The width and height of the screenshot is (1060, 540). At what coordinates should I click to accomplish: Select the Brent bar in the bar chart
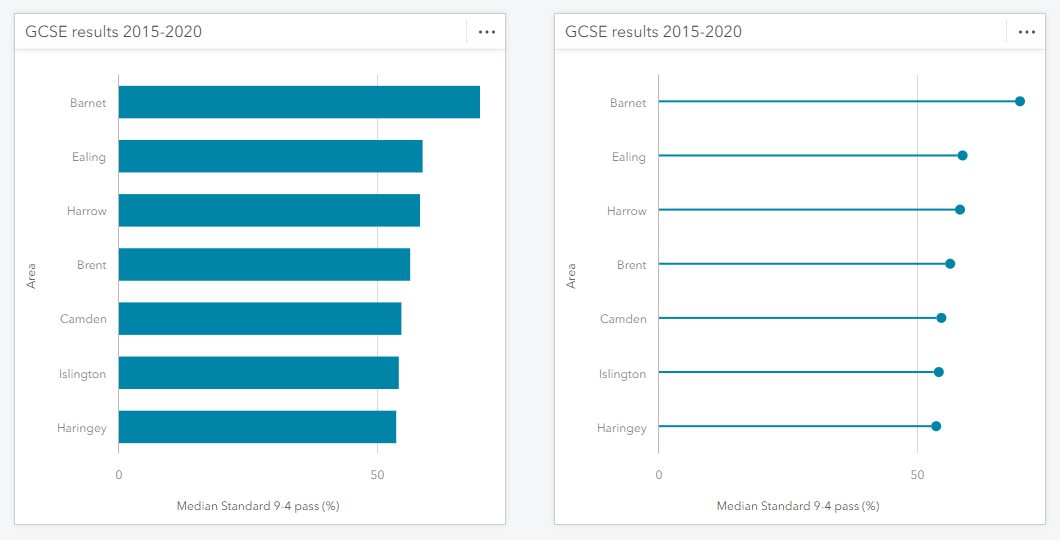264,264
